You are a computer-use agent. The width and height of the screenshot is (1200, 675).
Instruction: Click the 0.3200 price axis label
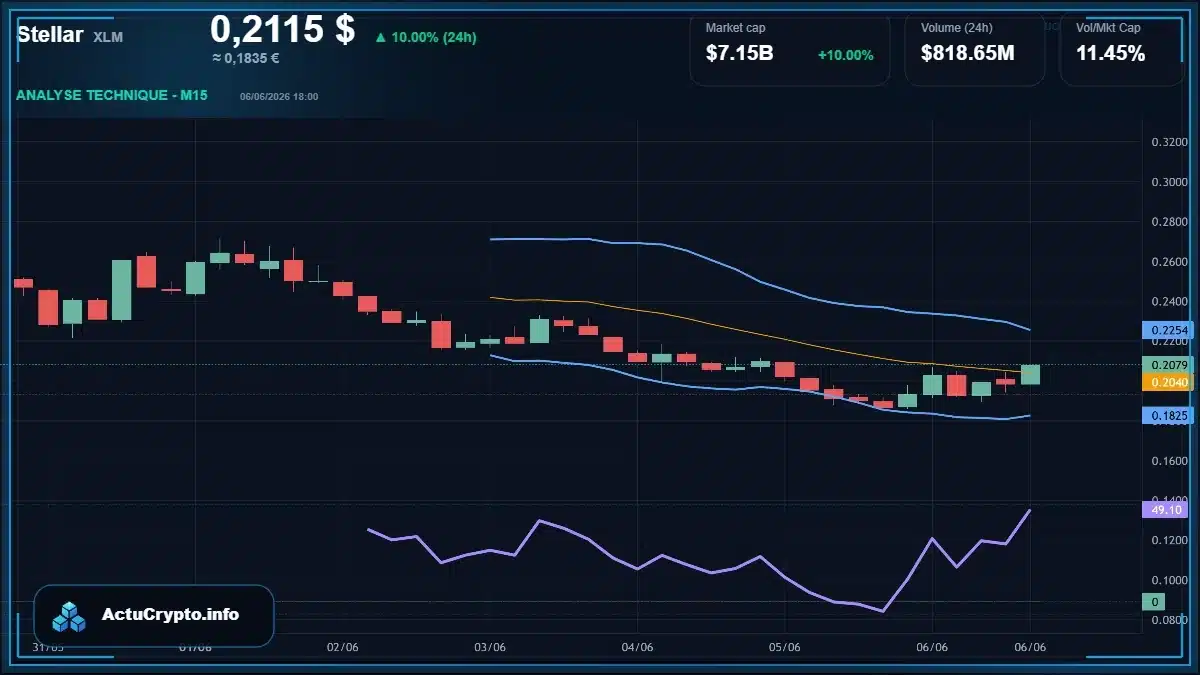click(1169, 142)
